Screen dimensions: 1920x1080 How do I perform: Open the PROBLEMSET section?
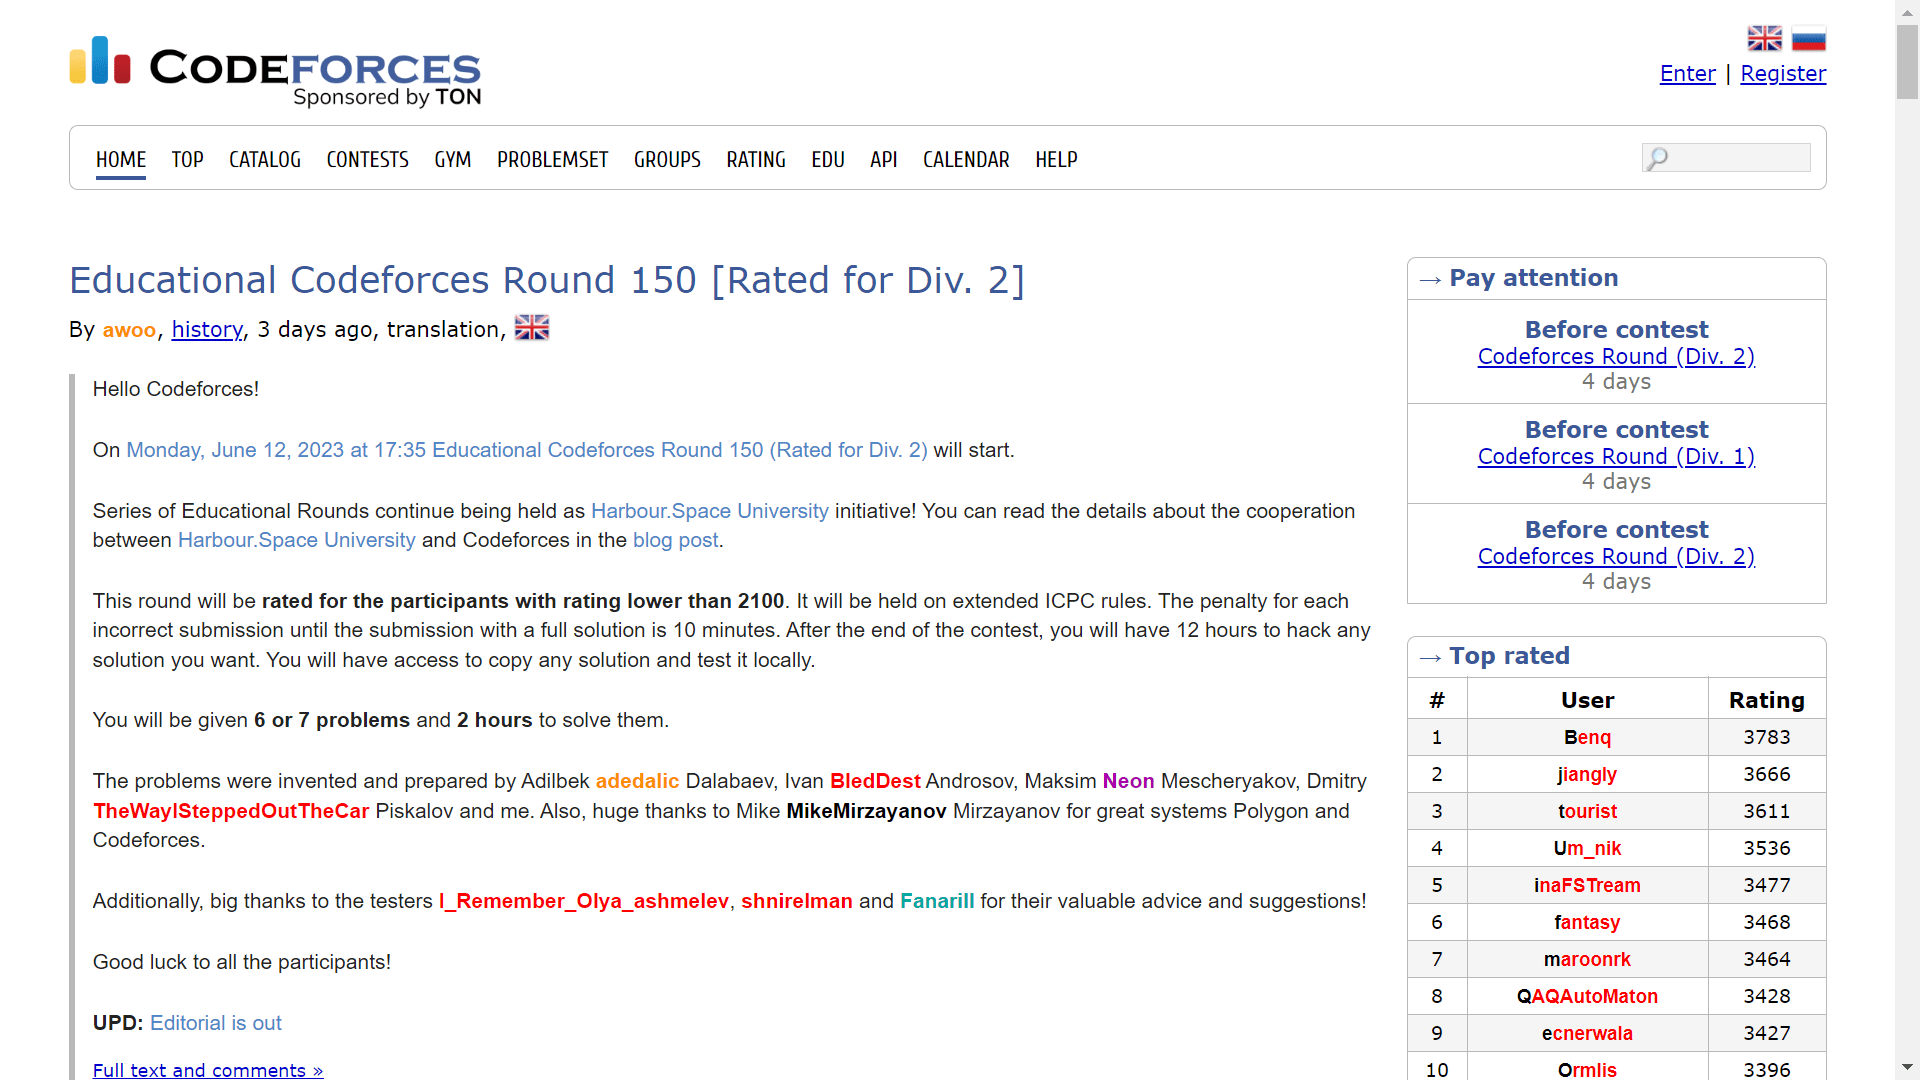coord(552,159)
